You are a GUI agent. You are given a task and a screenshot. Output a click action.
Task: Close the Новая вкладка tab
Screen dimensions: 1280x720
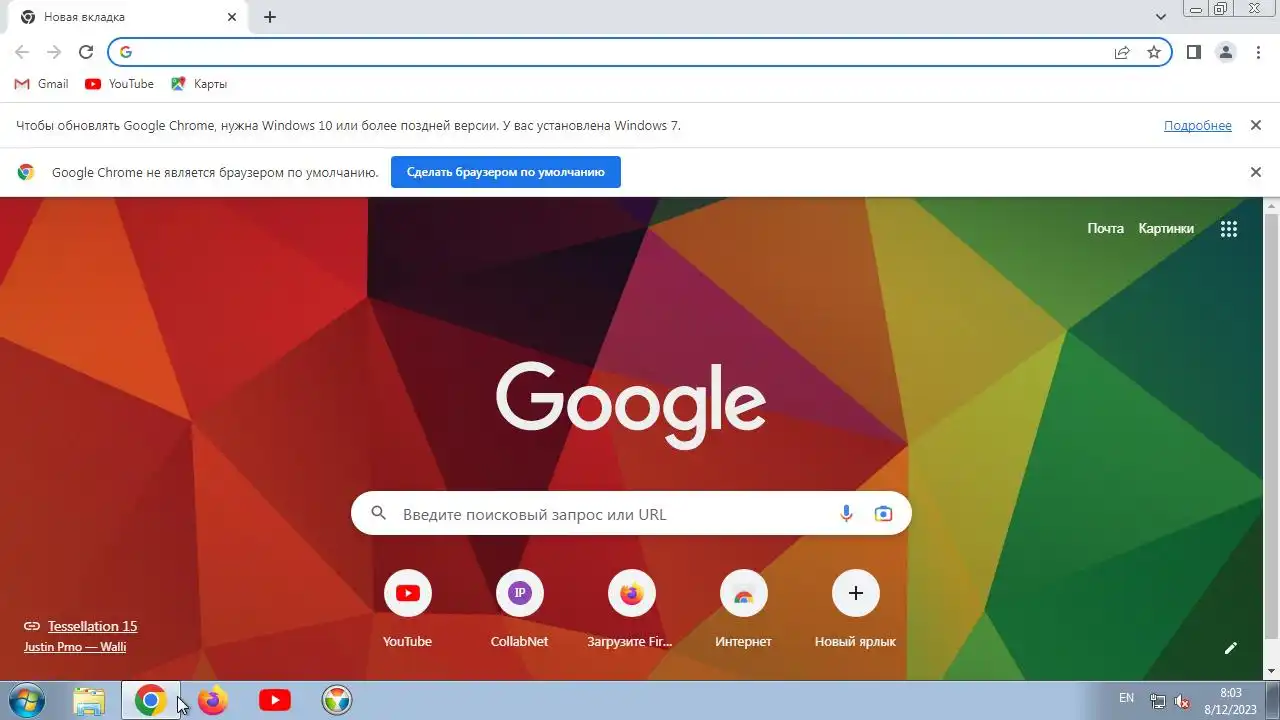coord(232,17)
